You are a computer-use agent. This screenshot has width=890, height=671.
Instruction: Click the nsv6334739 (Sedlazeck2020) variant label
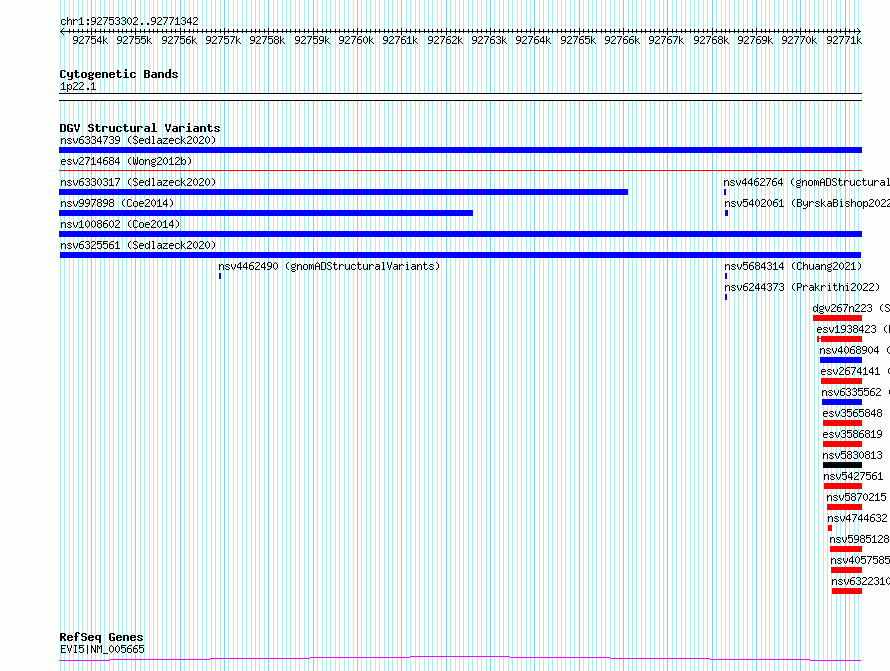(x=138, y=140)
